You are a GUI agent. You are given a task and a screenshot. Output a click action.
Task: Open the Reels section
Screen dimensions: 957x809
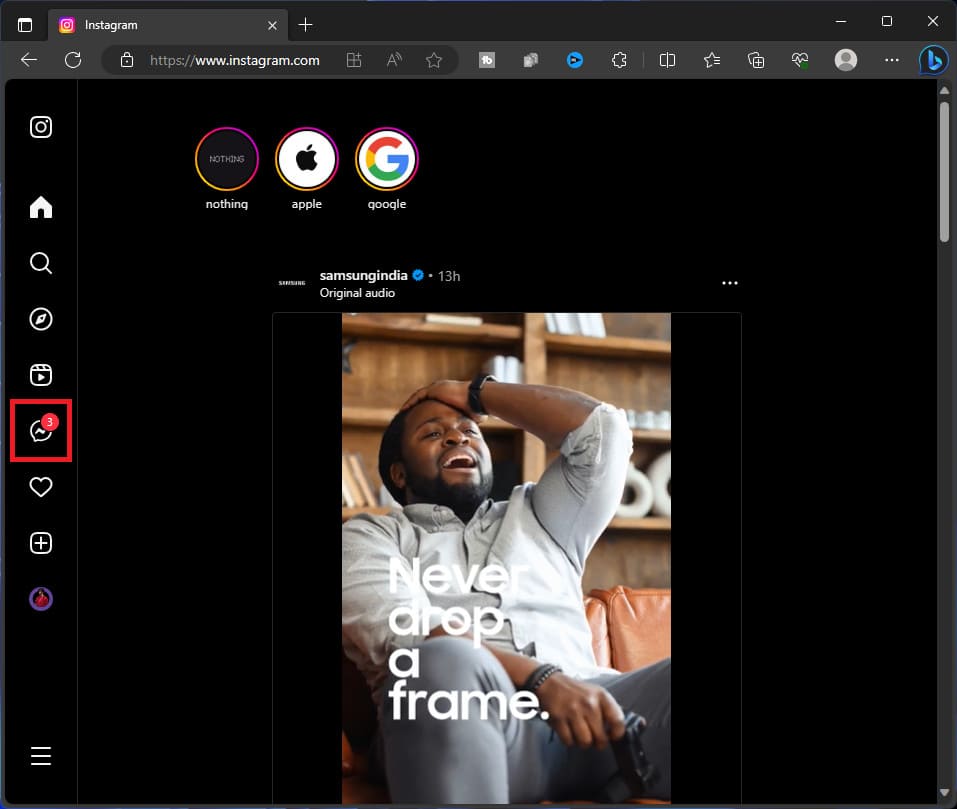coord(41,375)
